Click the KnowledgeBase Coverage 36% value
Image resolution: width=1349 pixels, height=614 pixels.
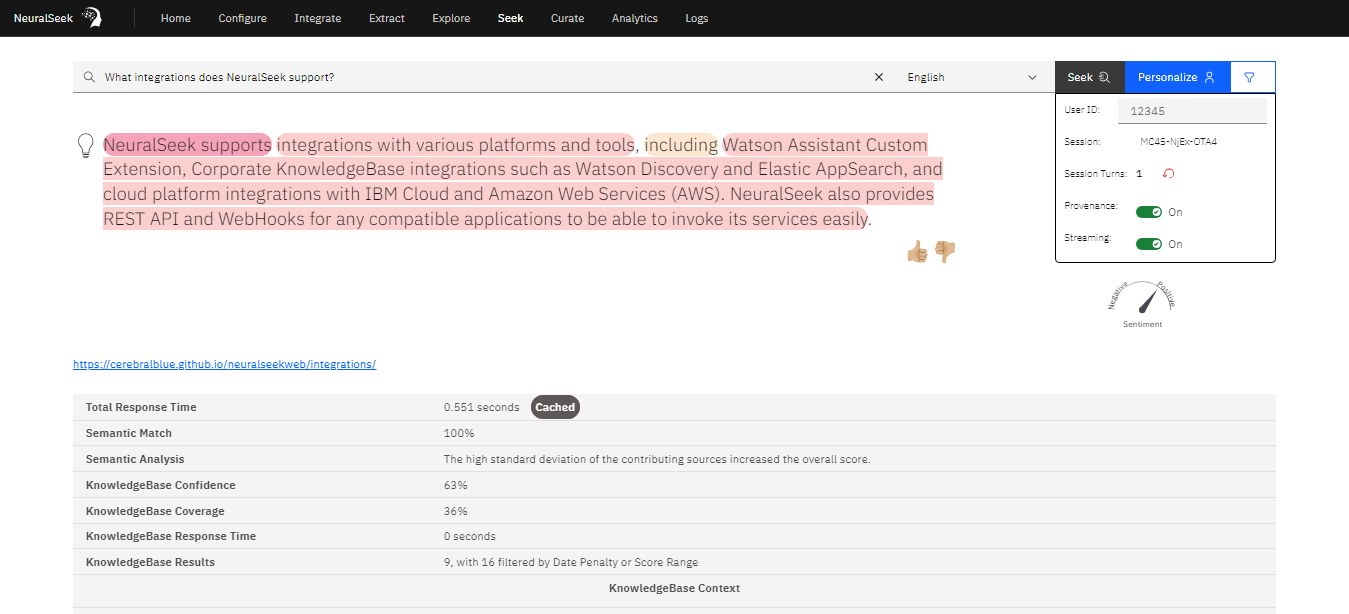[x=456, y=511]
